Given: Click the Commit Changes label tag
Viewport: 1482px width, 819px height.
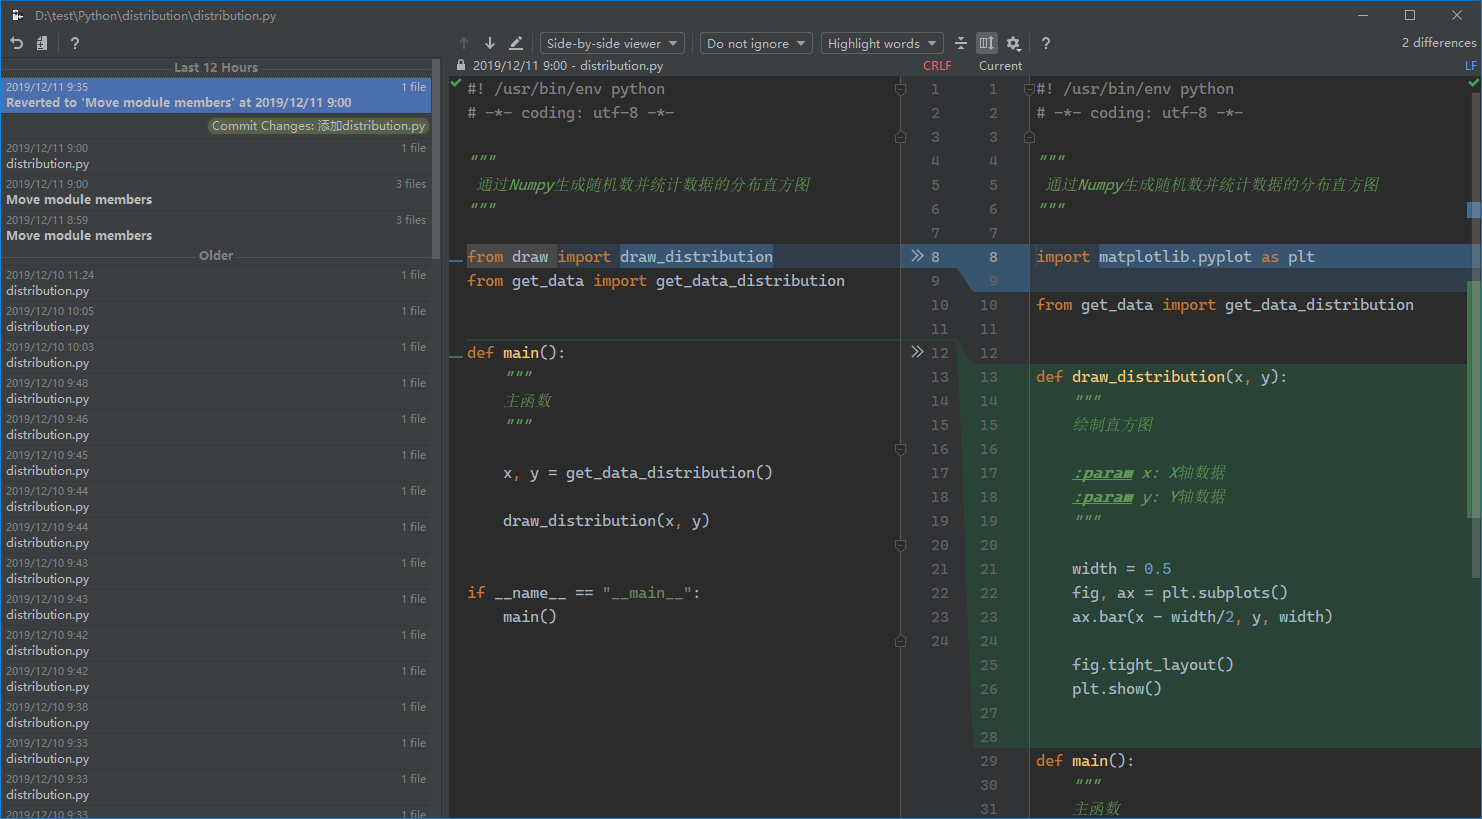Looking at the screenshot, I should tap(318, 126).
